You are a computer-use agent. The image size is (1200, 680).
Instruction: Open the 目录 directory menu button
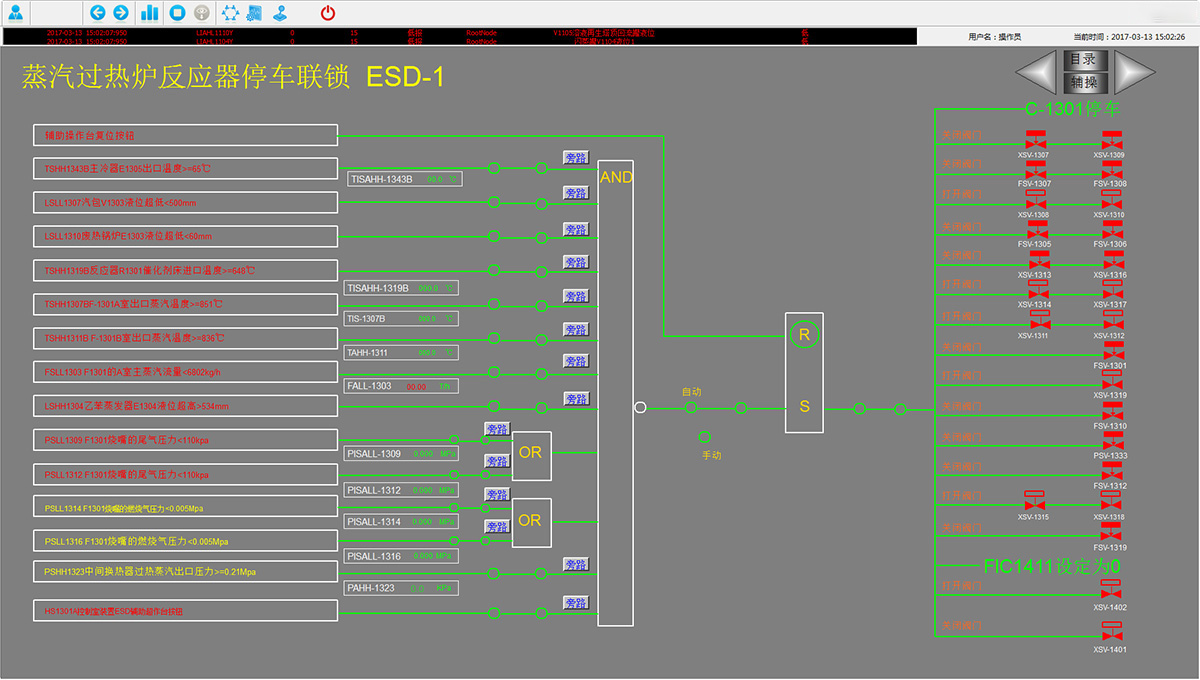pos(1084,60)
